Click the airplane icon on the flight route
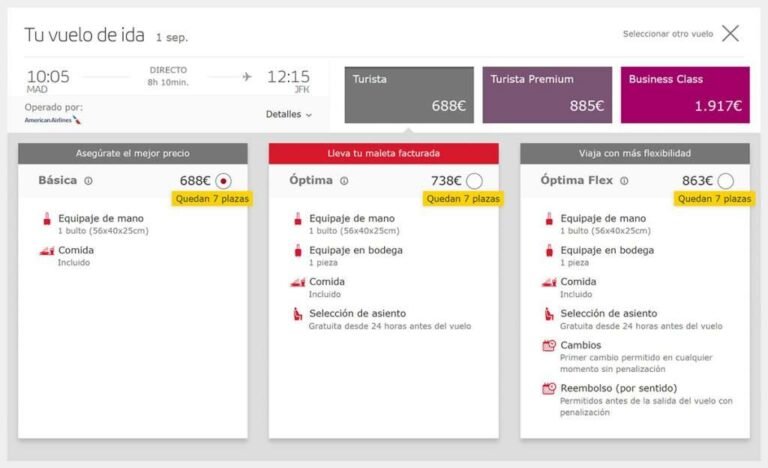Image resolution: width=768 pixels, height=468 pixels. click(x=247, y=76)
